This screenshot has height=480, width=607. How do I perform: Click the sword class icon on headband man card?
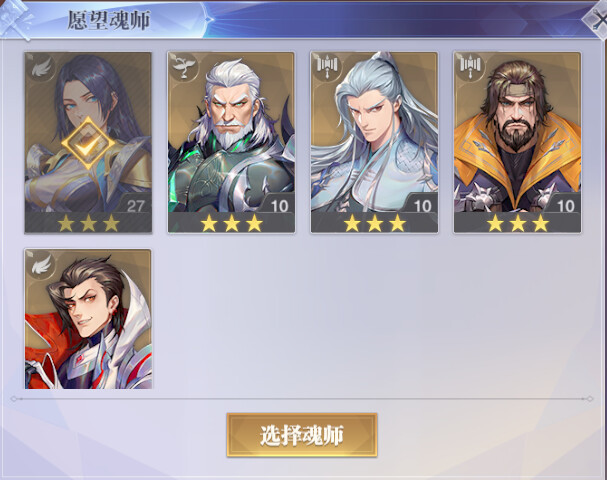point(470,67)
